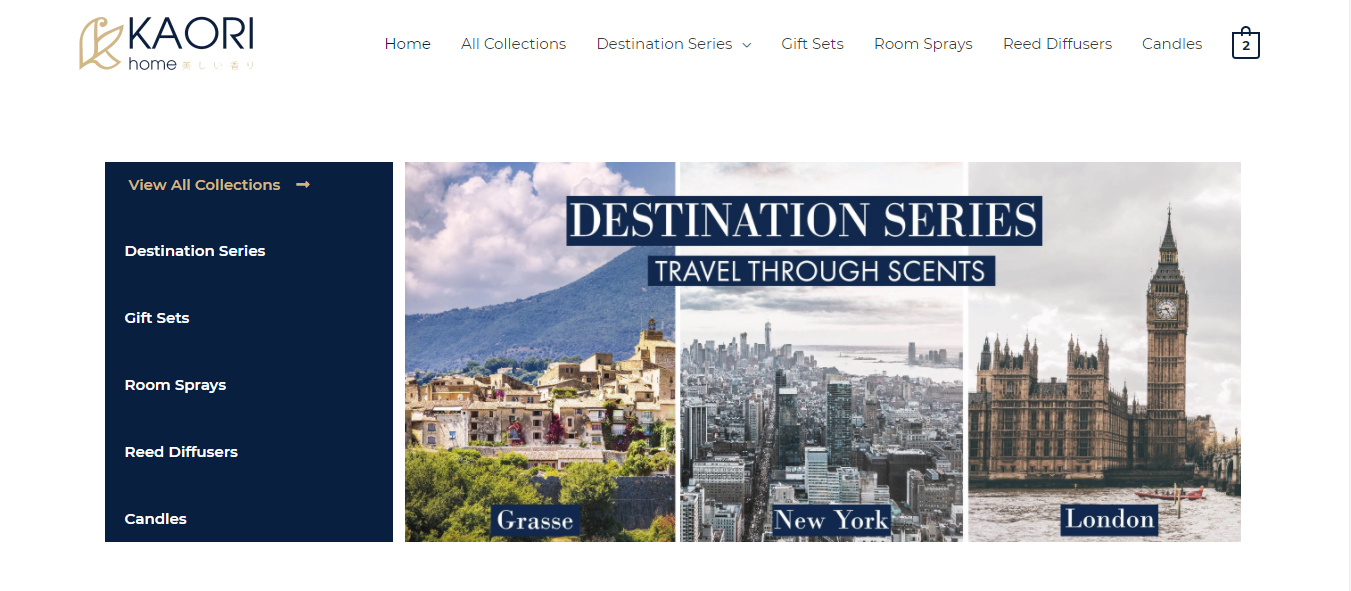The image size is (1351, 591).
Task: Select Destination Series in the sidebar
Action: point(195,251)
